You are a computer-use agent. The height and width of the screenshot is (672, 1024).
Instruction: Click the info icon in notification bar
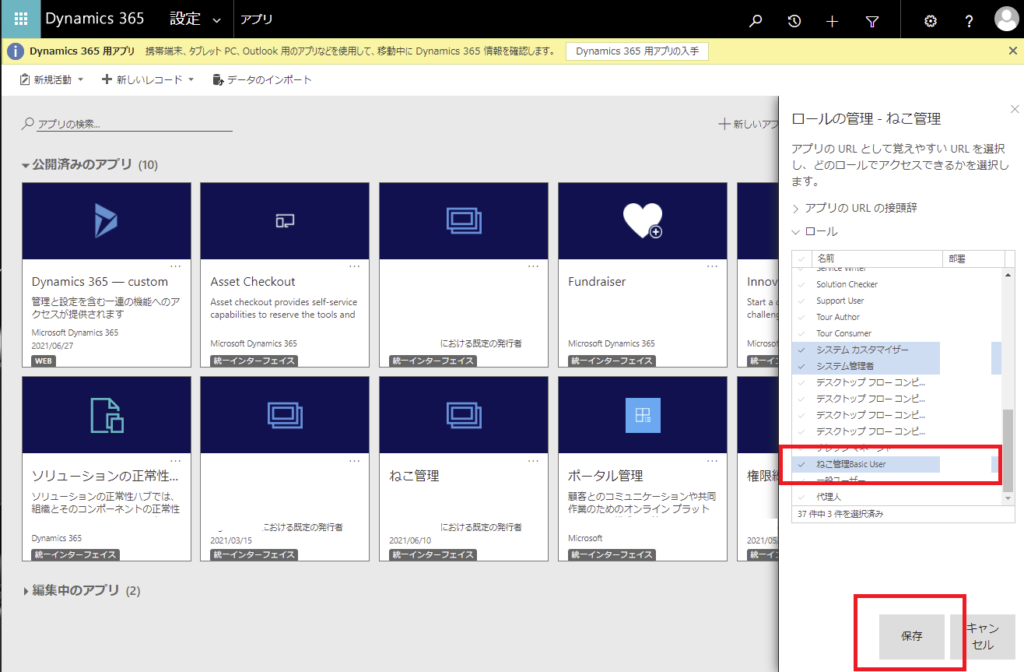point(15,52)
